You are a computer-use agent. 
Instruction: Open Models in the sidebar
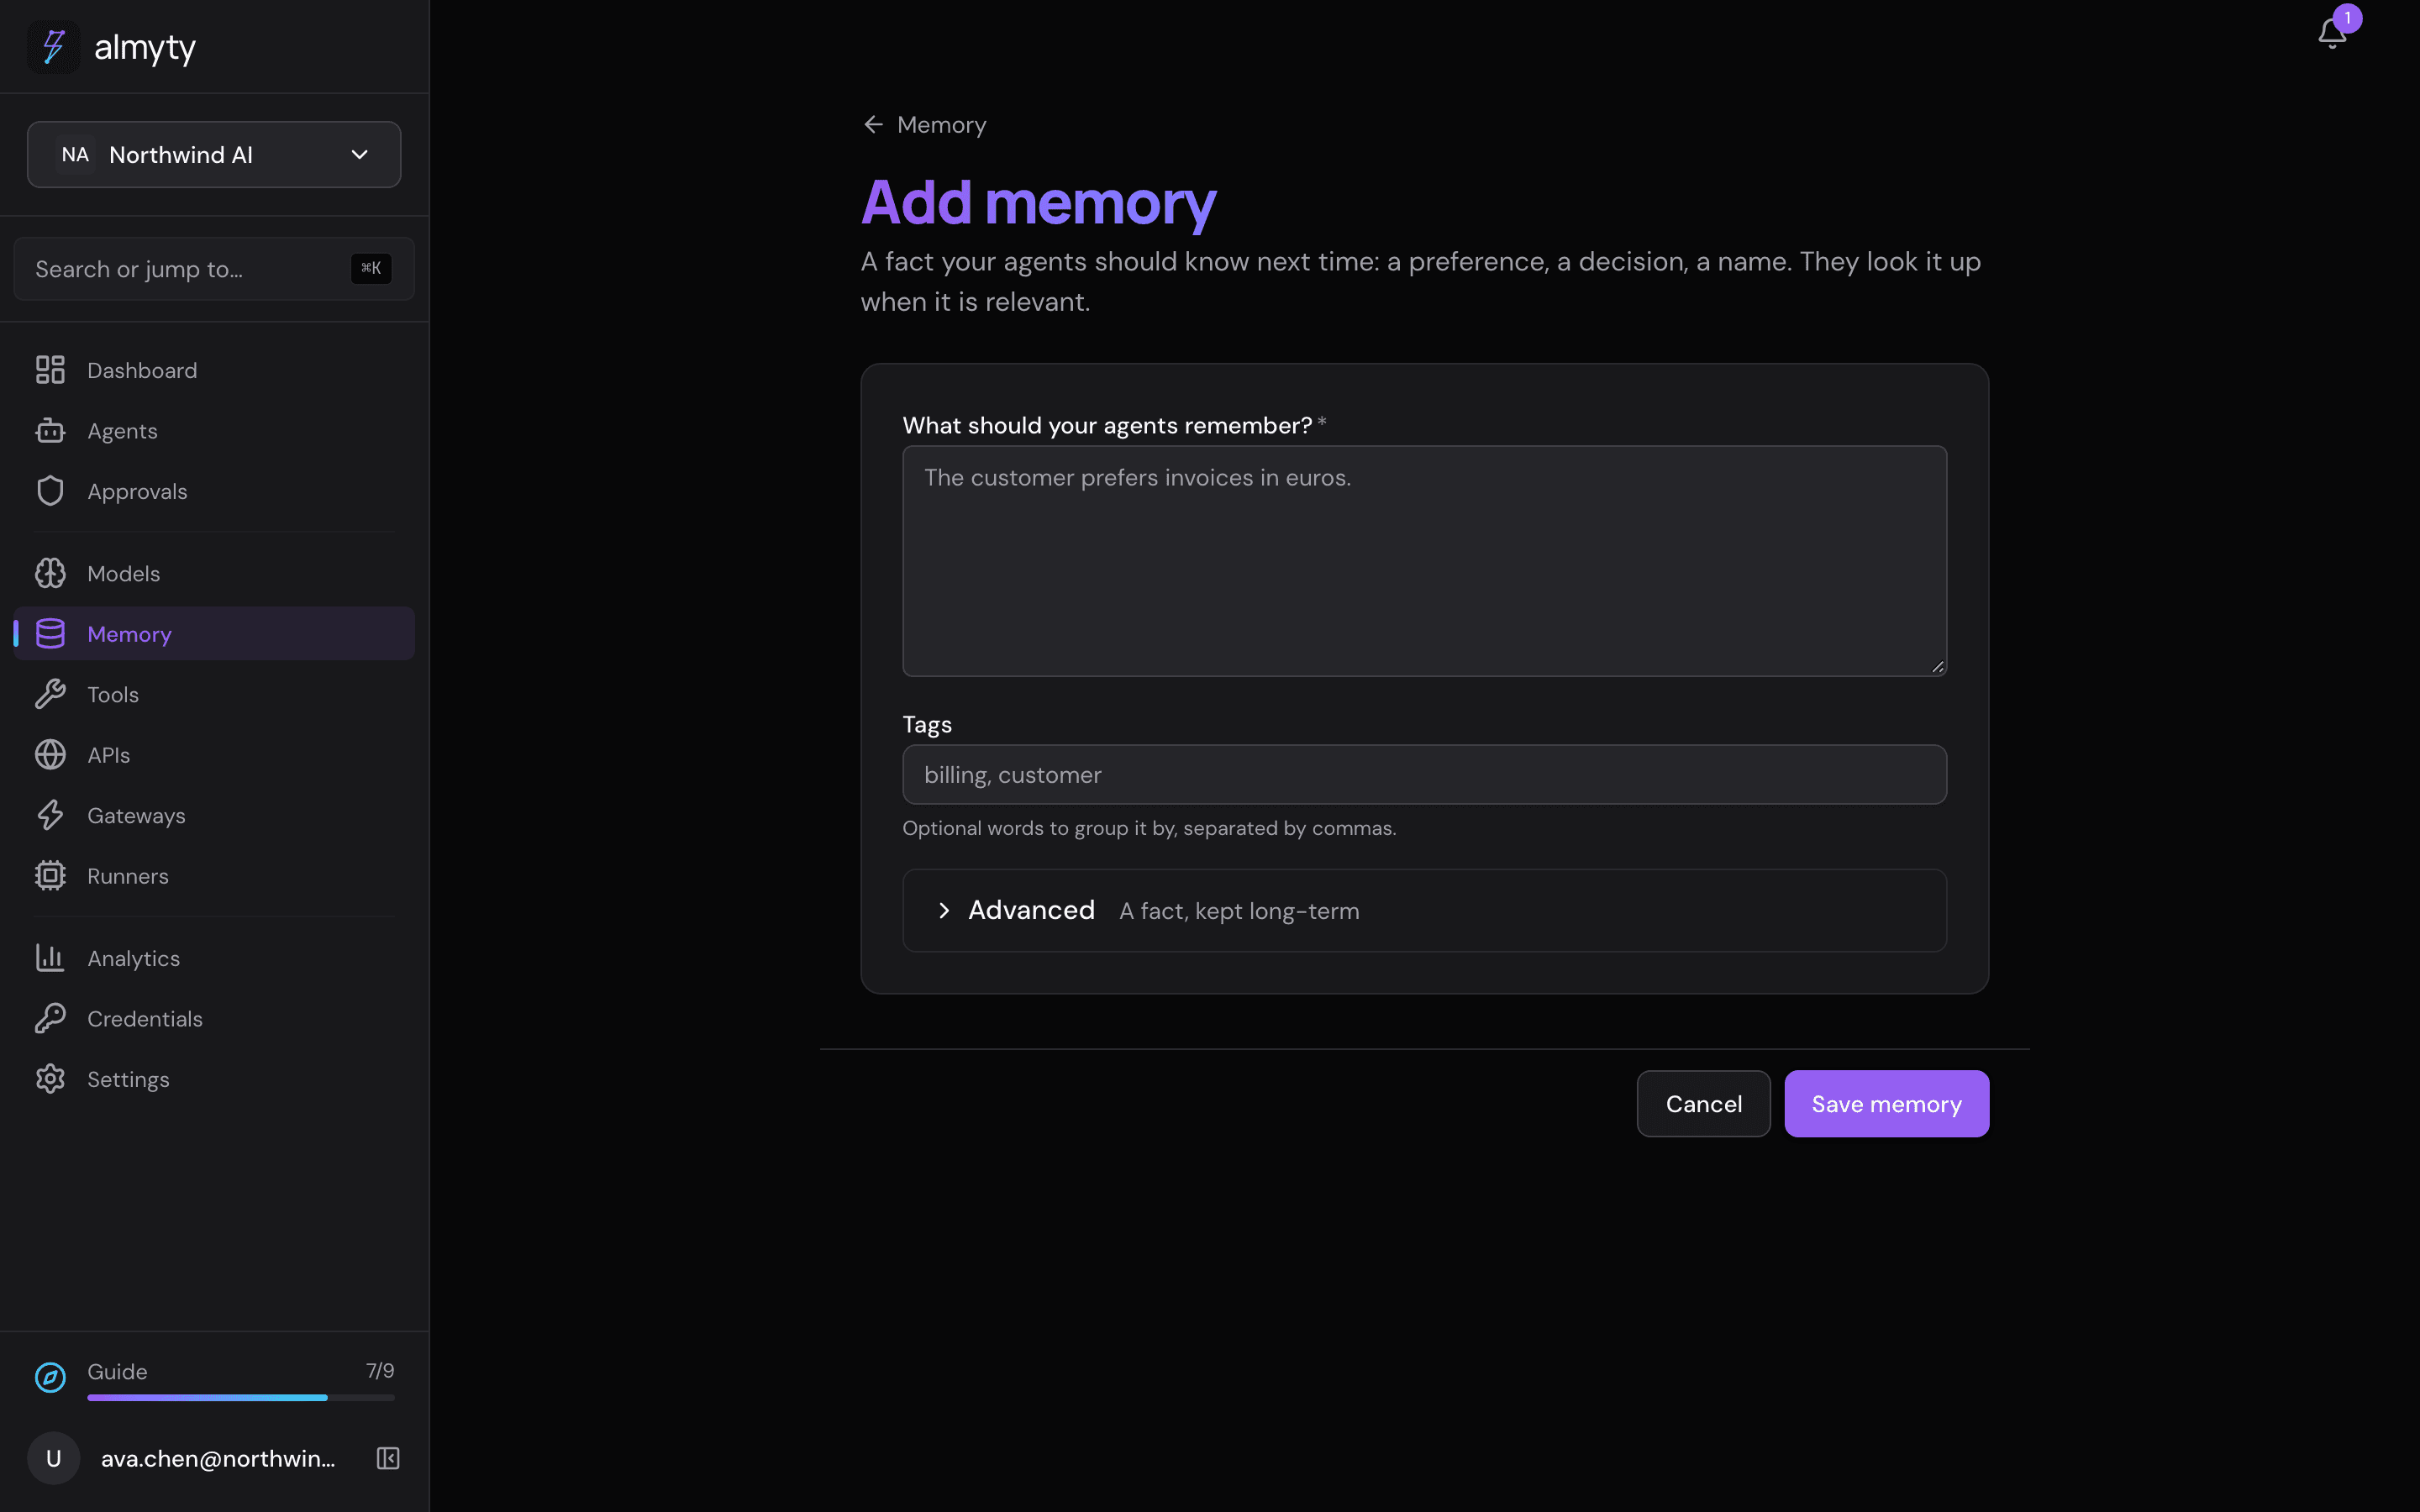[x=214, y=573]
